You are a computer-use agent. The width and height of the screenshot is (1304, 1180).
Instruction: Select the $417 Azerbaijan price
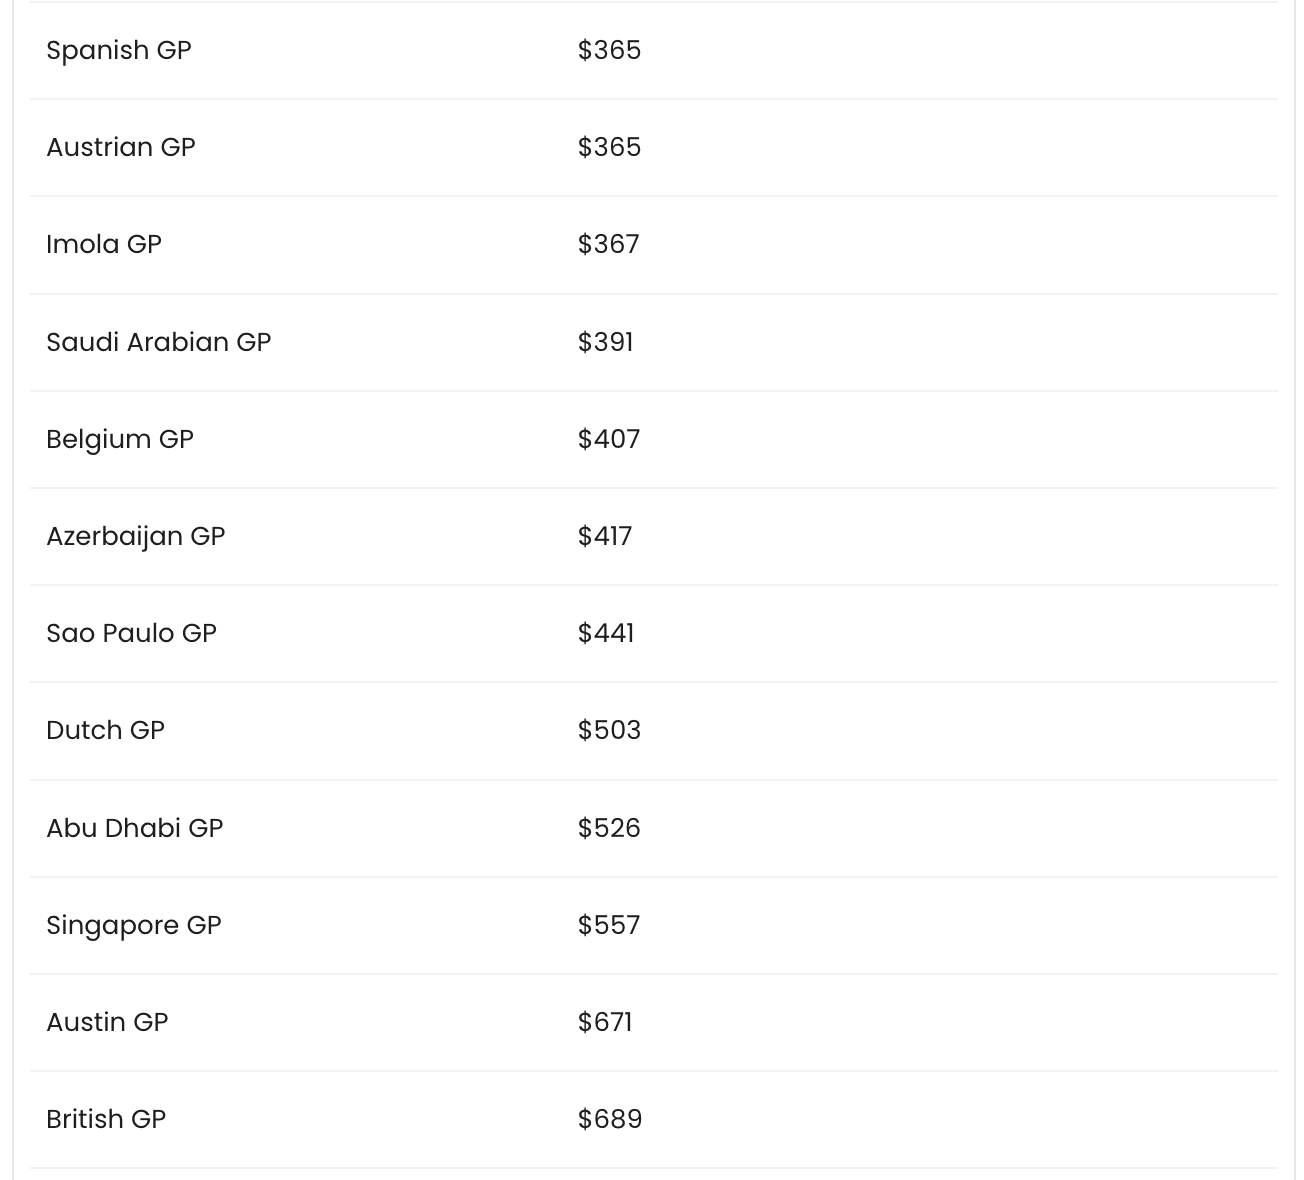tap(604, 536)
